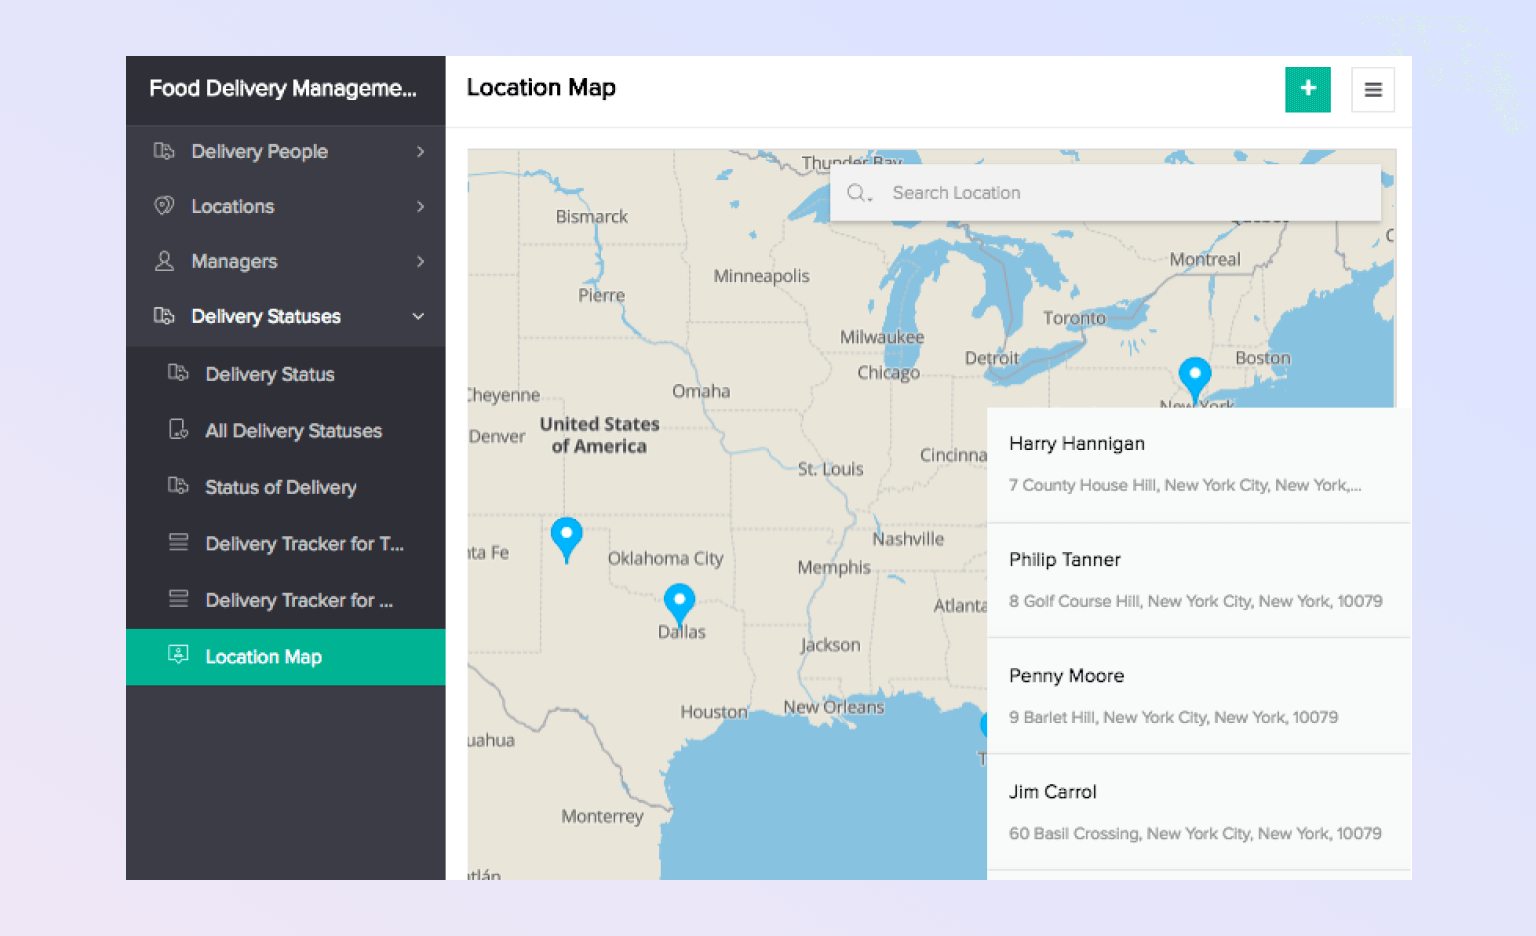Expand the Delivery People section arrow

click(420, 152)
